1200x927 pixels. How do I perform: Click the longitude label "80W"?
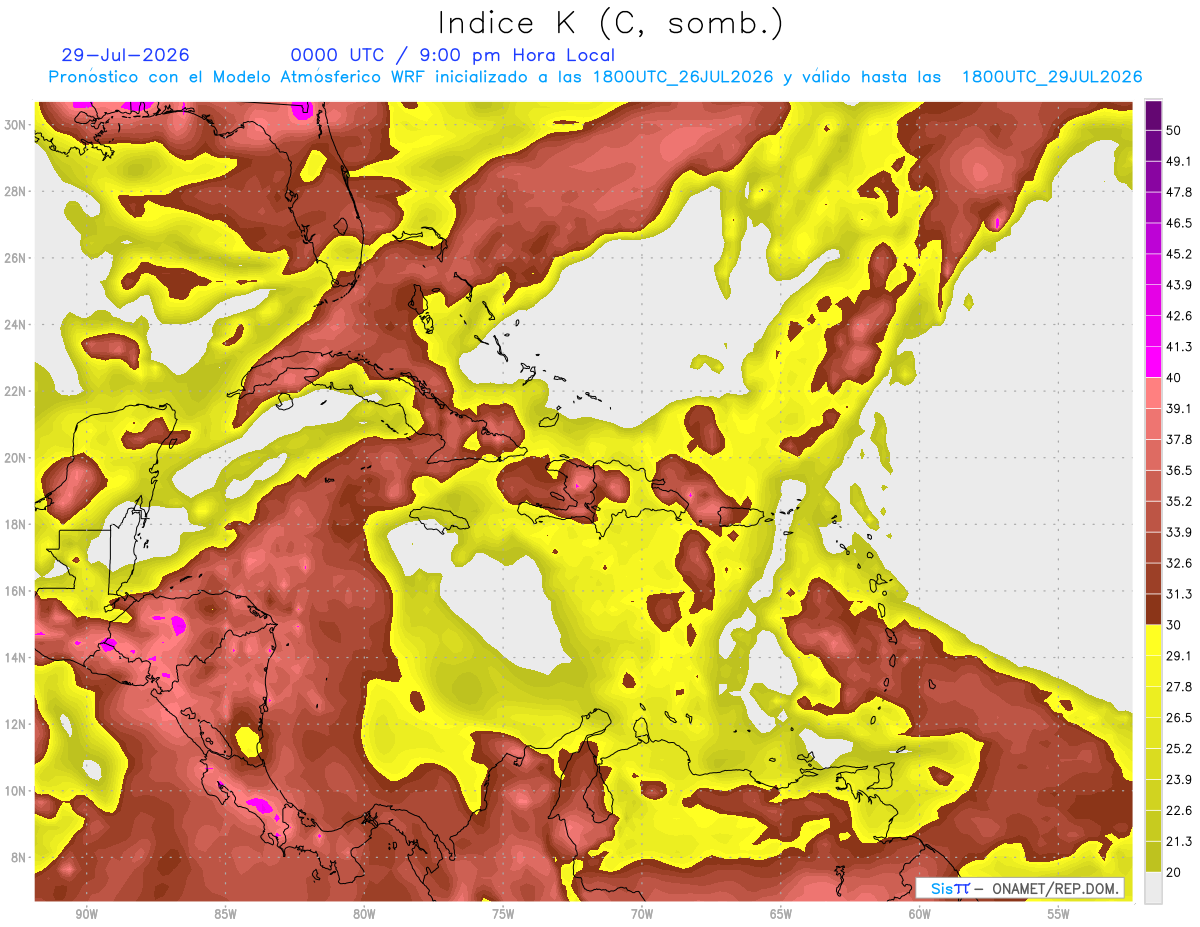[364, 914]
